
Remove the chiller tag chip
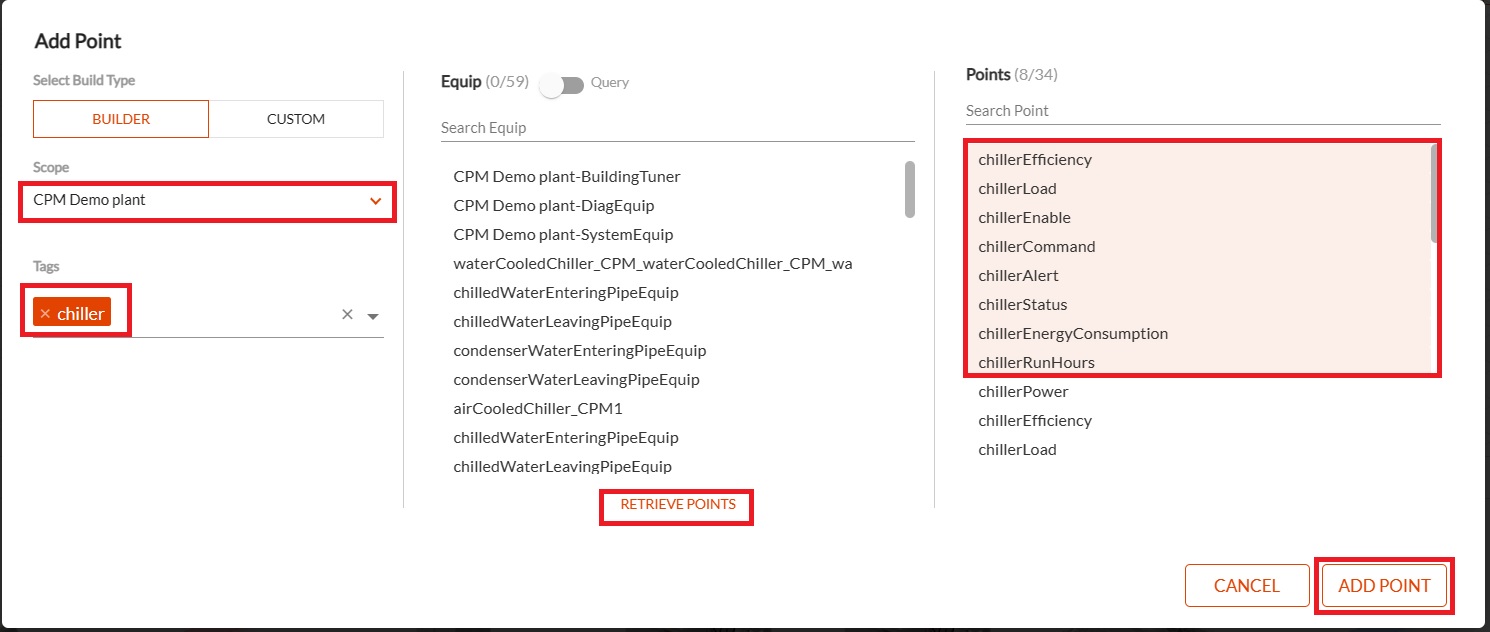click(x=45, y=314)
